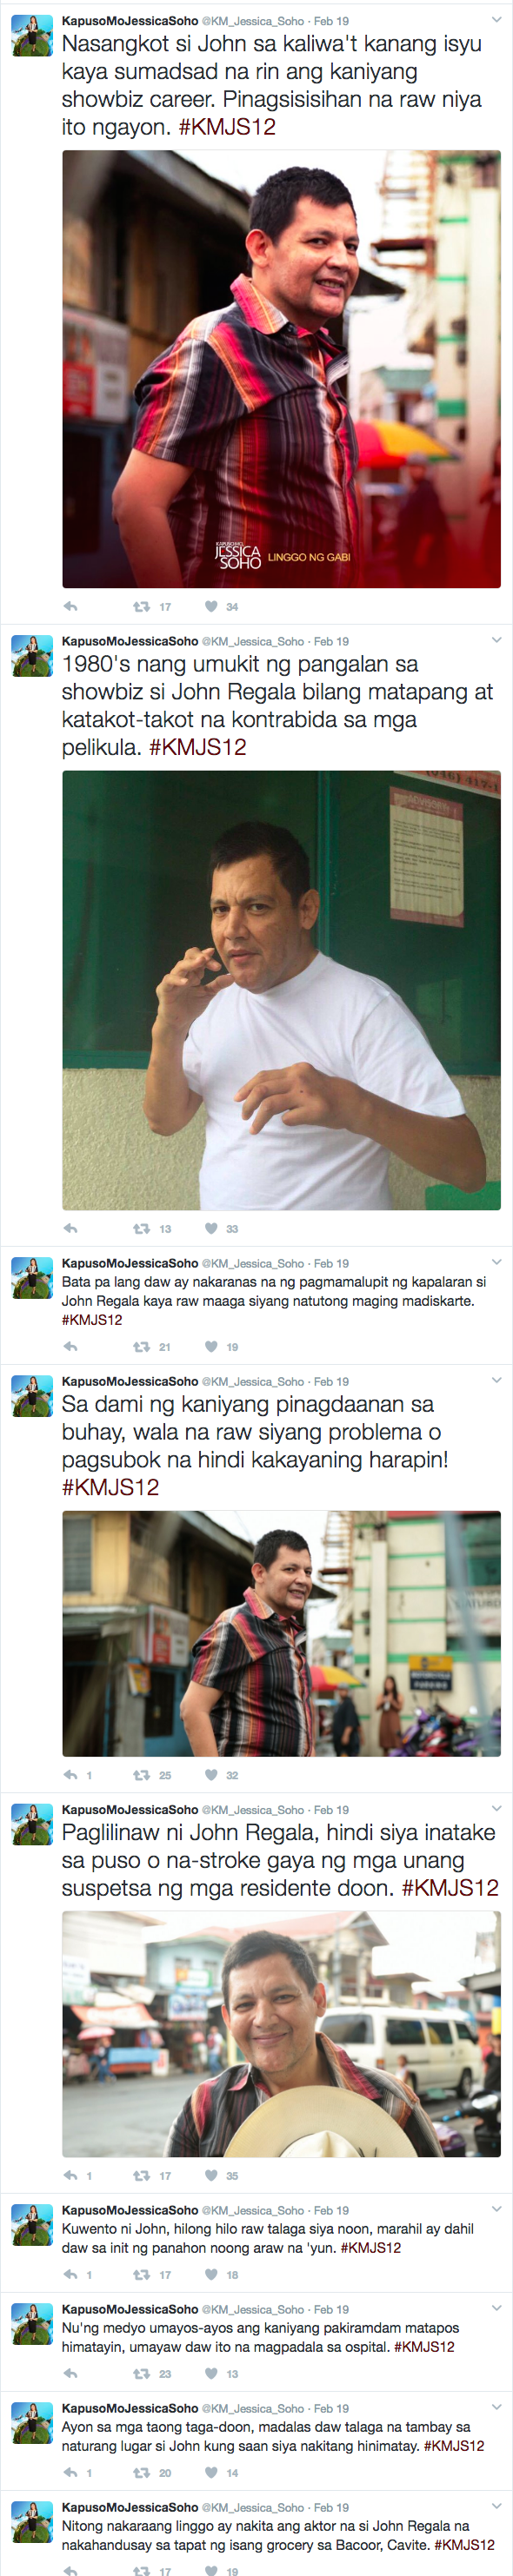Screen dimensions: 513x2576
Task: Like the '1980's nang umukit' tweet
Action: point(211,1228)
